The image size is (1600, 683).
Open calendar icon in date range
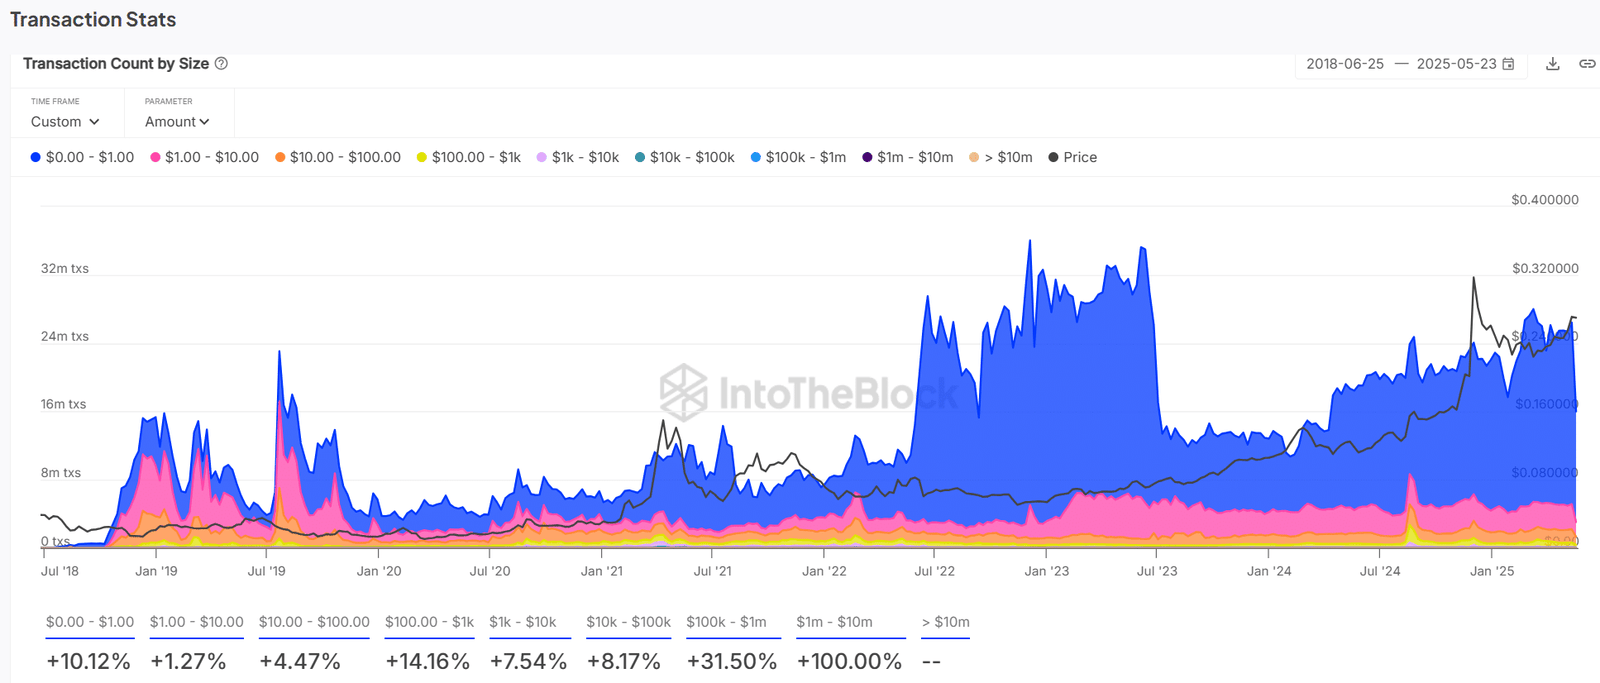click(1508, 63)
